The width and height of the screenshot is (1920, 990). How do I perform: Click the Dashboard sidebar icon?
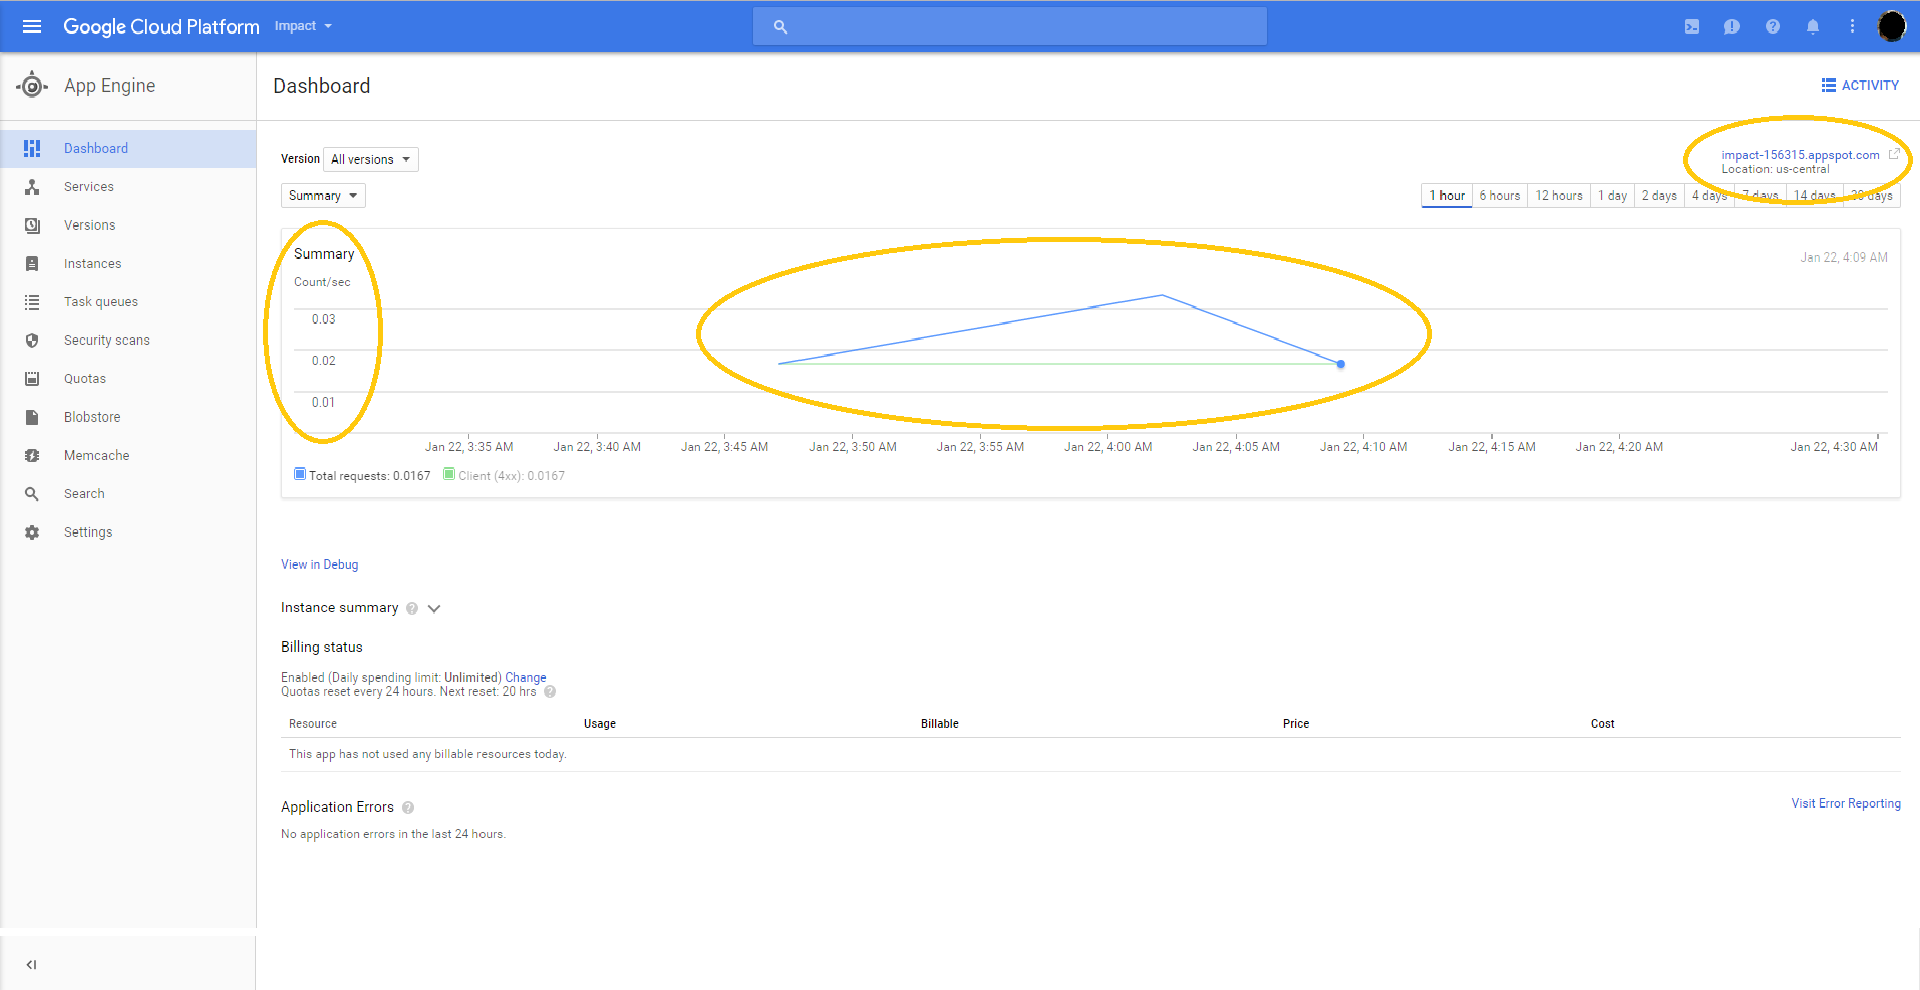[x=32, y=149]
